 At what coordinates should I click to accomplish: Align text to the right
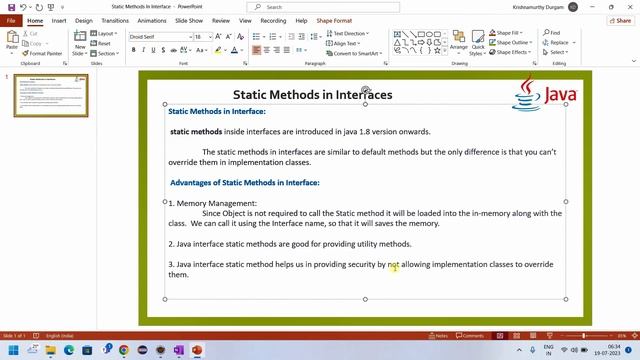click(x=277, y=50)
